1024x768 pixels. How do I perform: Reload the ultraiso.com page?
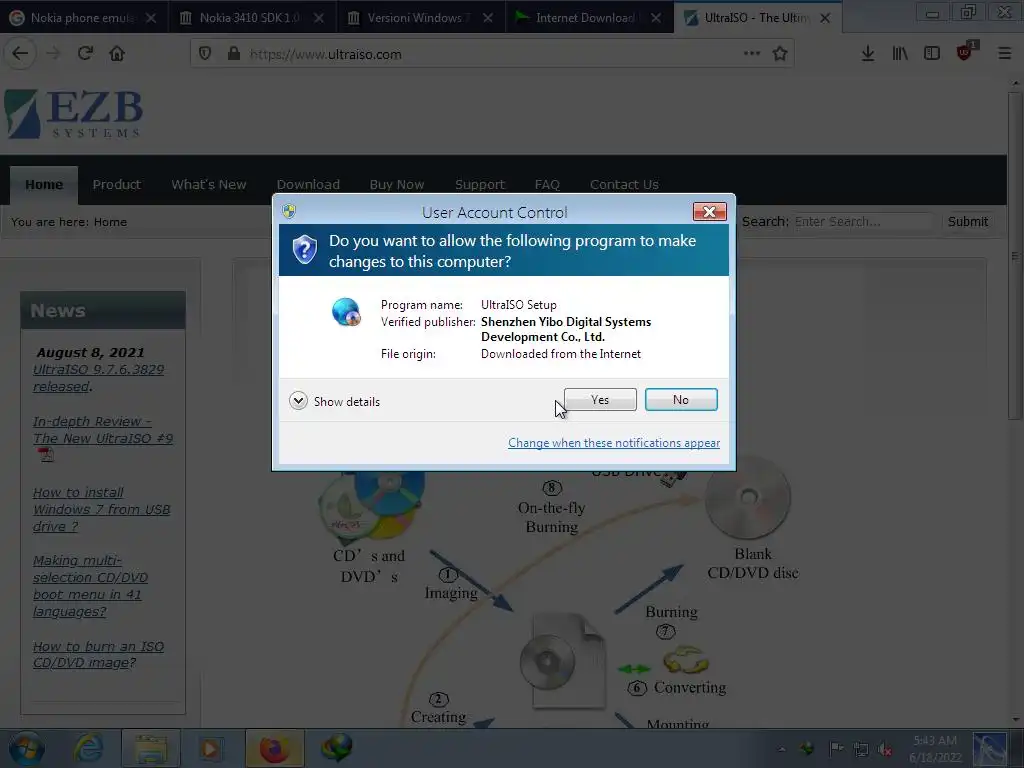pyautogui.click(x=85, y=54)
